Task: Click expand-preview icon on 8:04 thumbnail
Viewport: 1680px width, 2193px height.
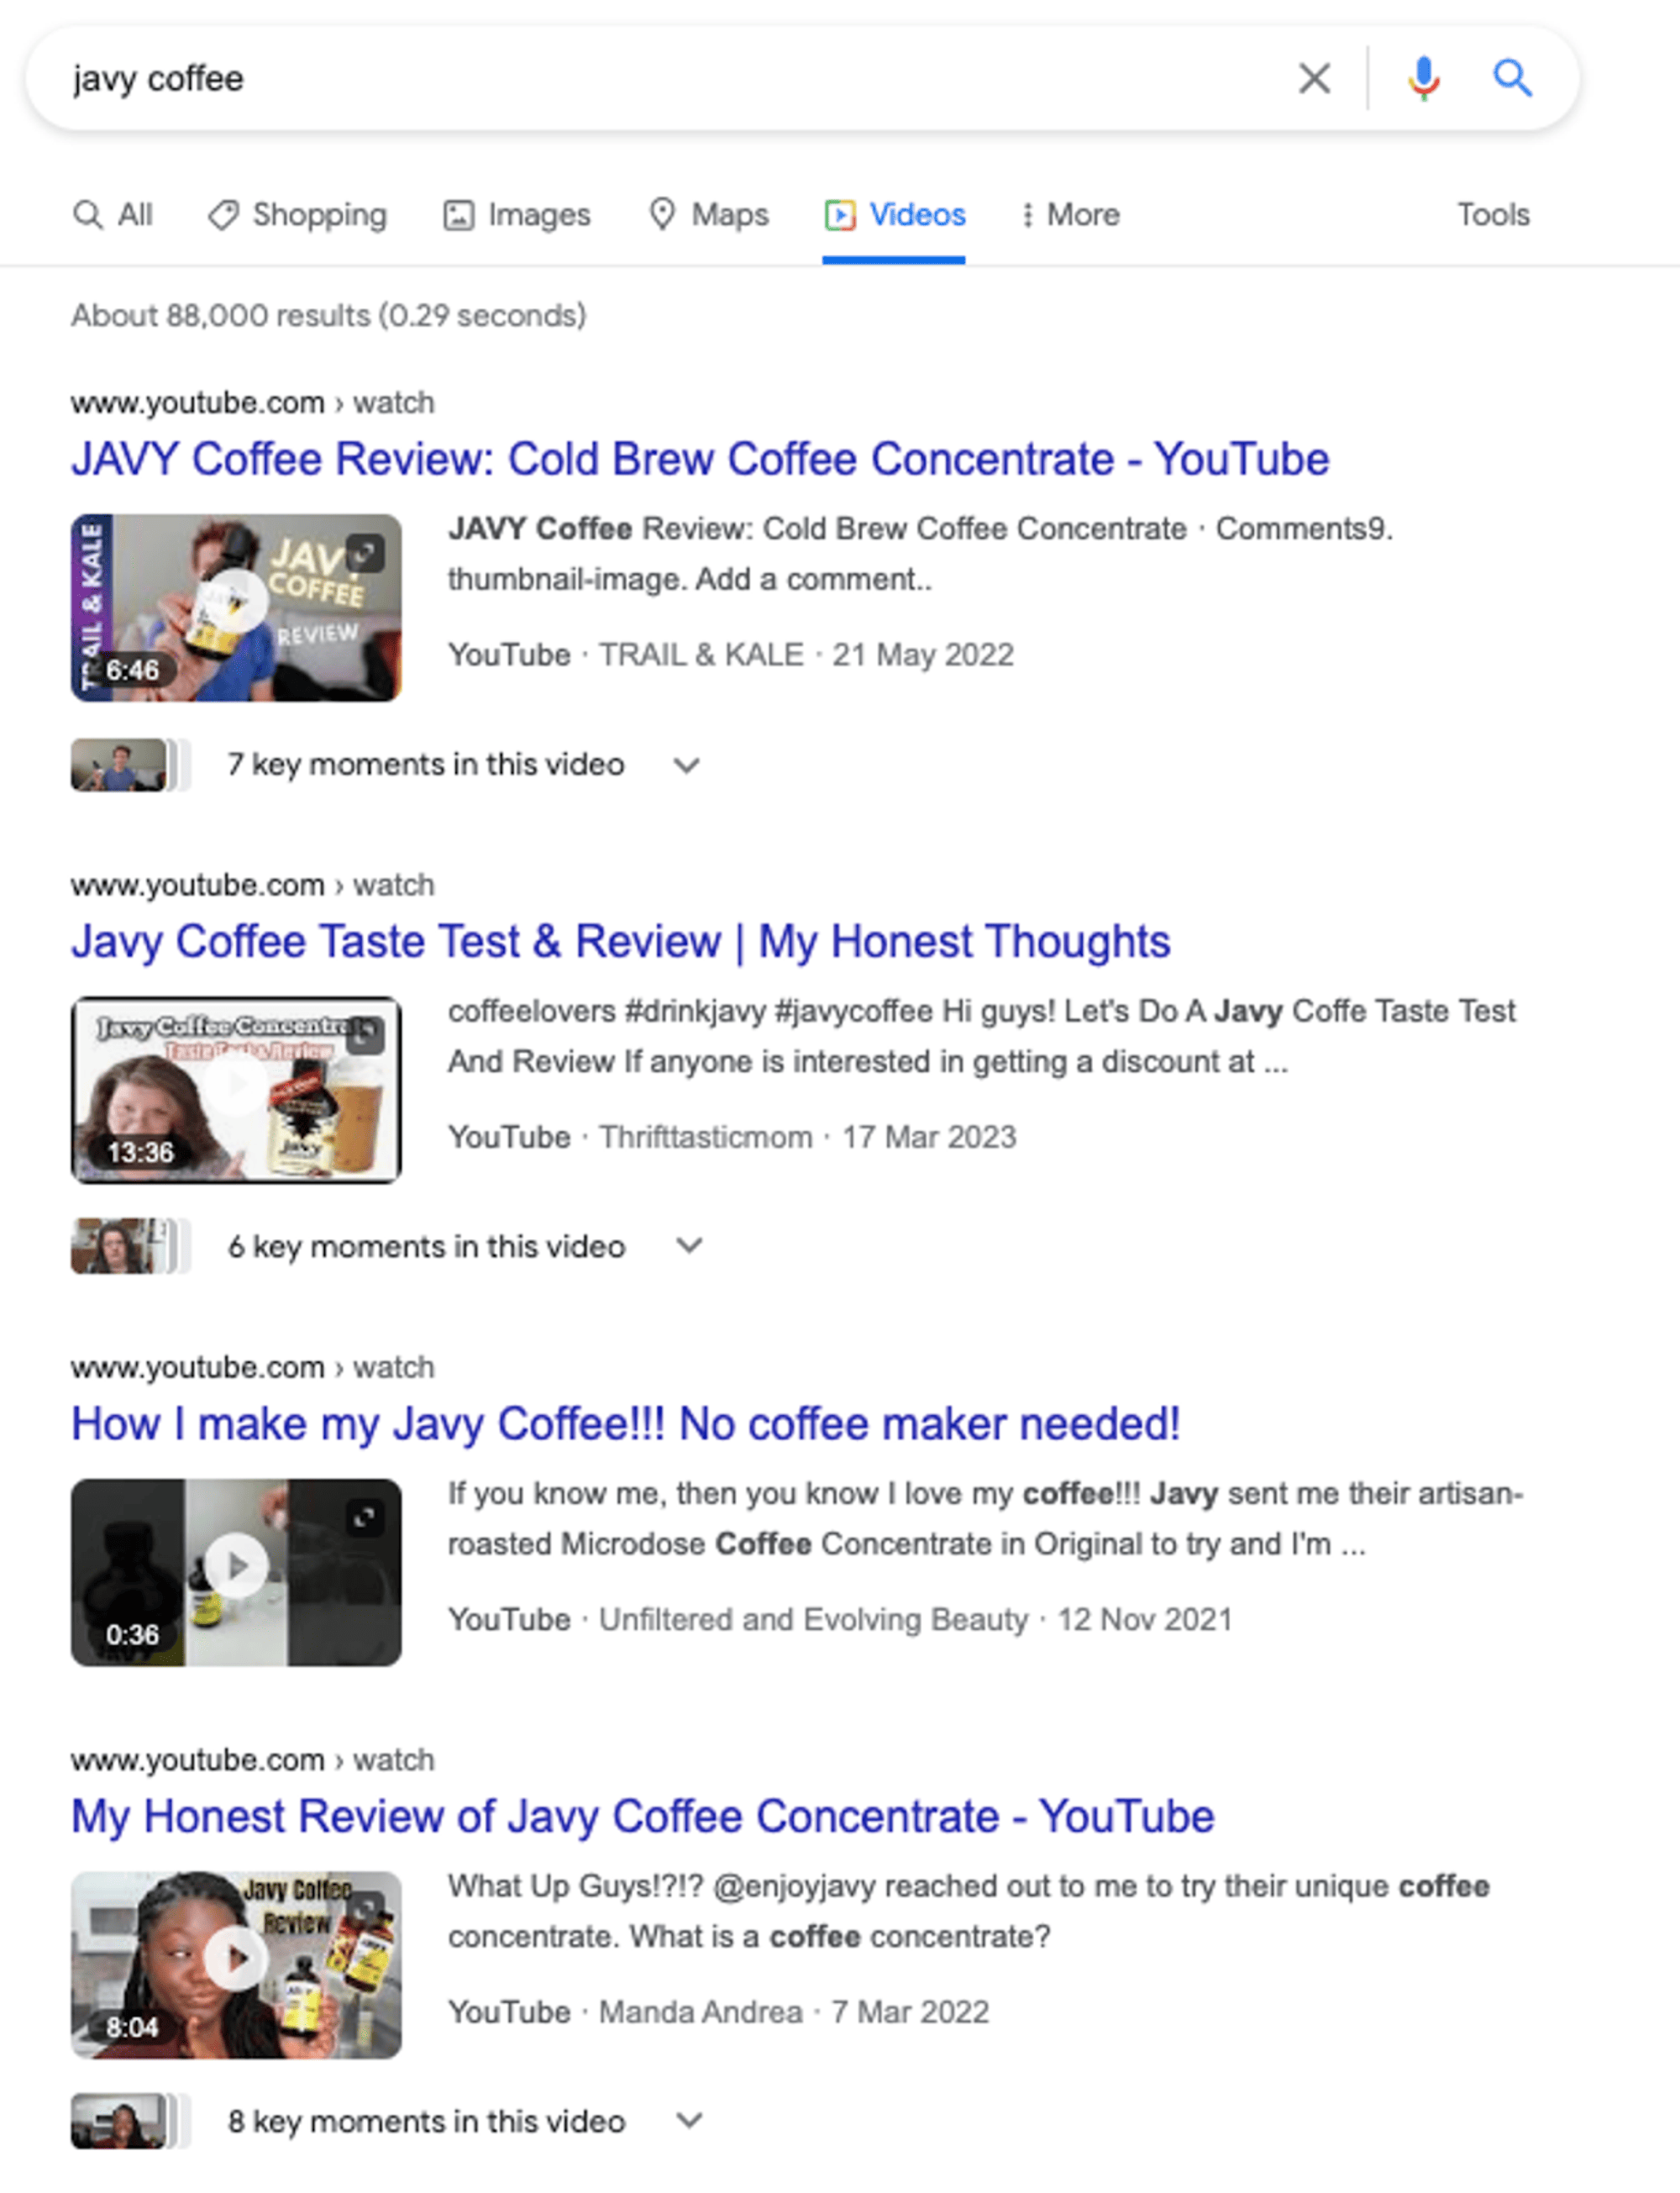Action: point(365,1910)
